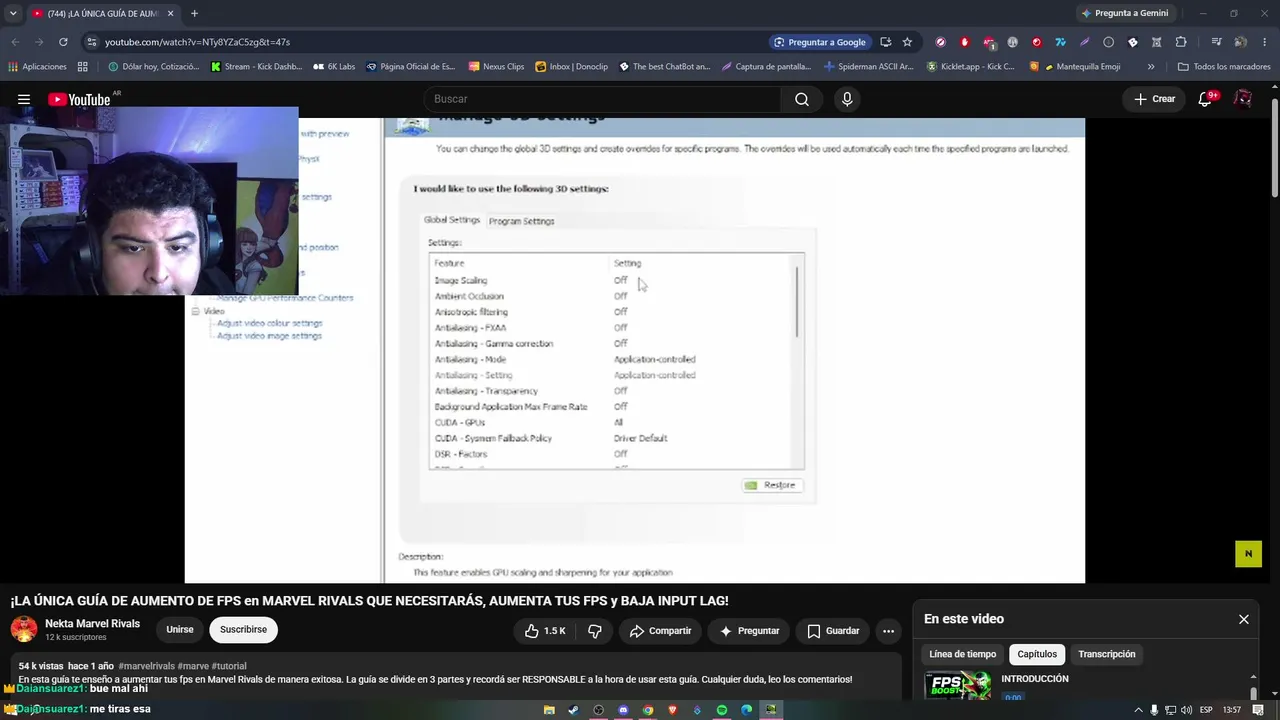Viewport: 1280px width, 720px height.
Task: Open the Stream - Kick Dashboard bookmark
Action: point(255,67)
